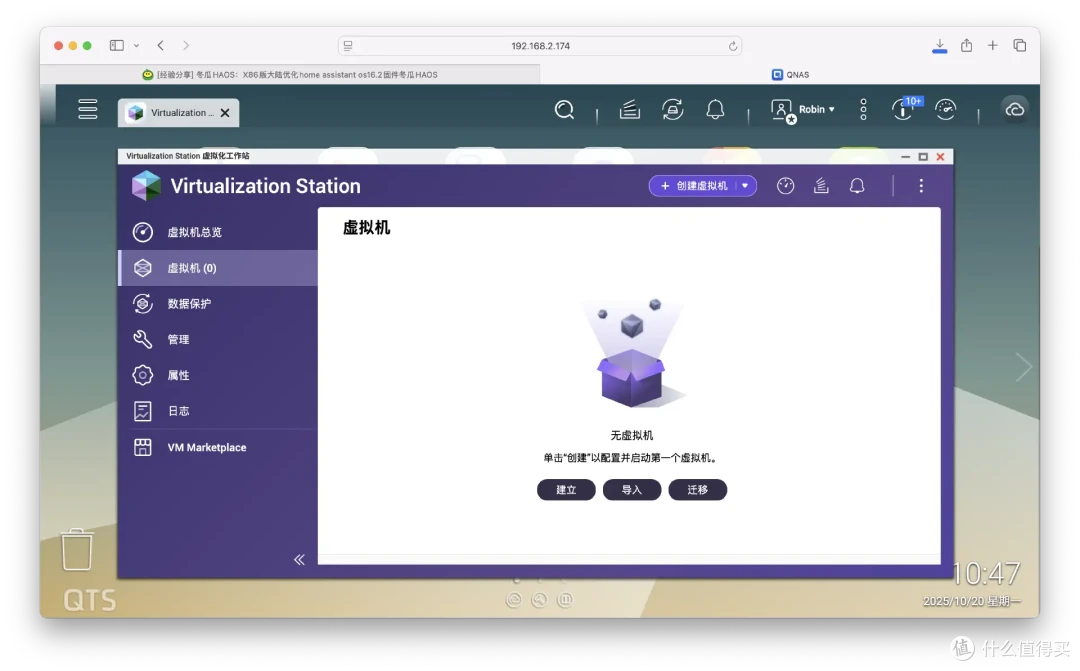The image size is (1080, 671).
Task: Open Virtualization Station more options menu
Action: point(921,186)
